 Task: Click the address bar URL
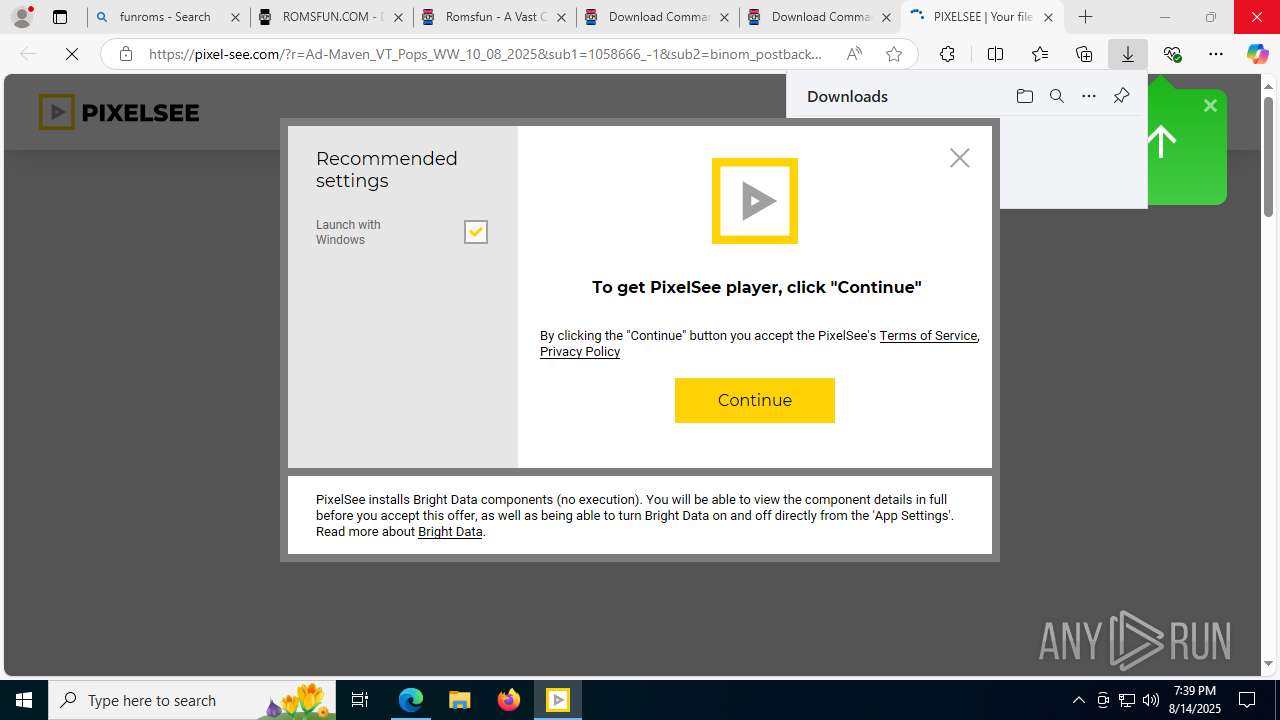pos(485,54)
